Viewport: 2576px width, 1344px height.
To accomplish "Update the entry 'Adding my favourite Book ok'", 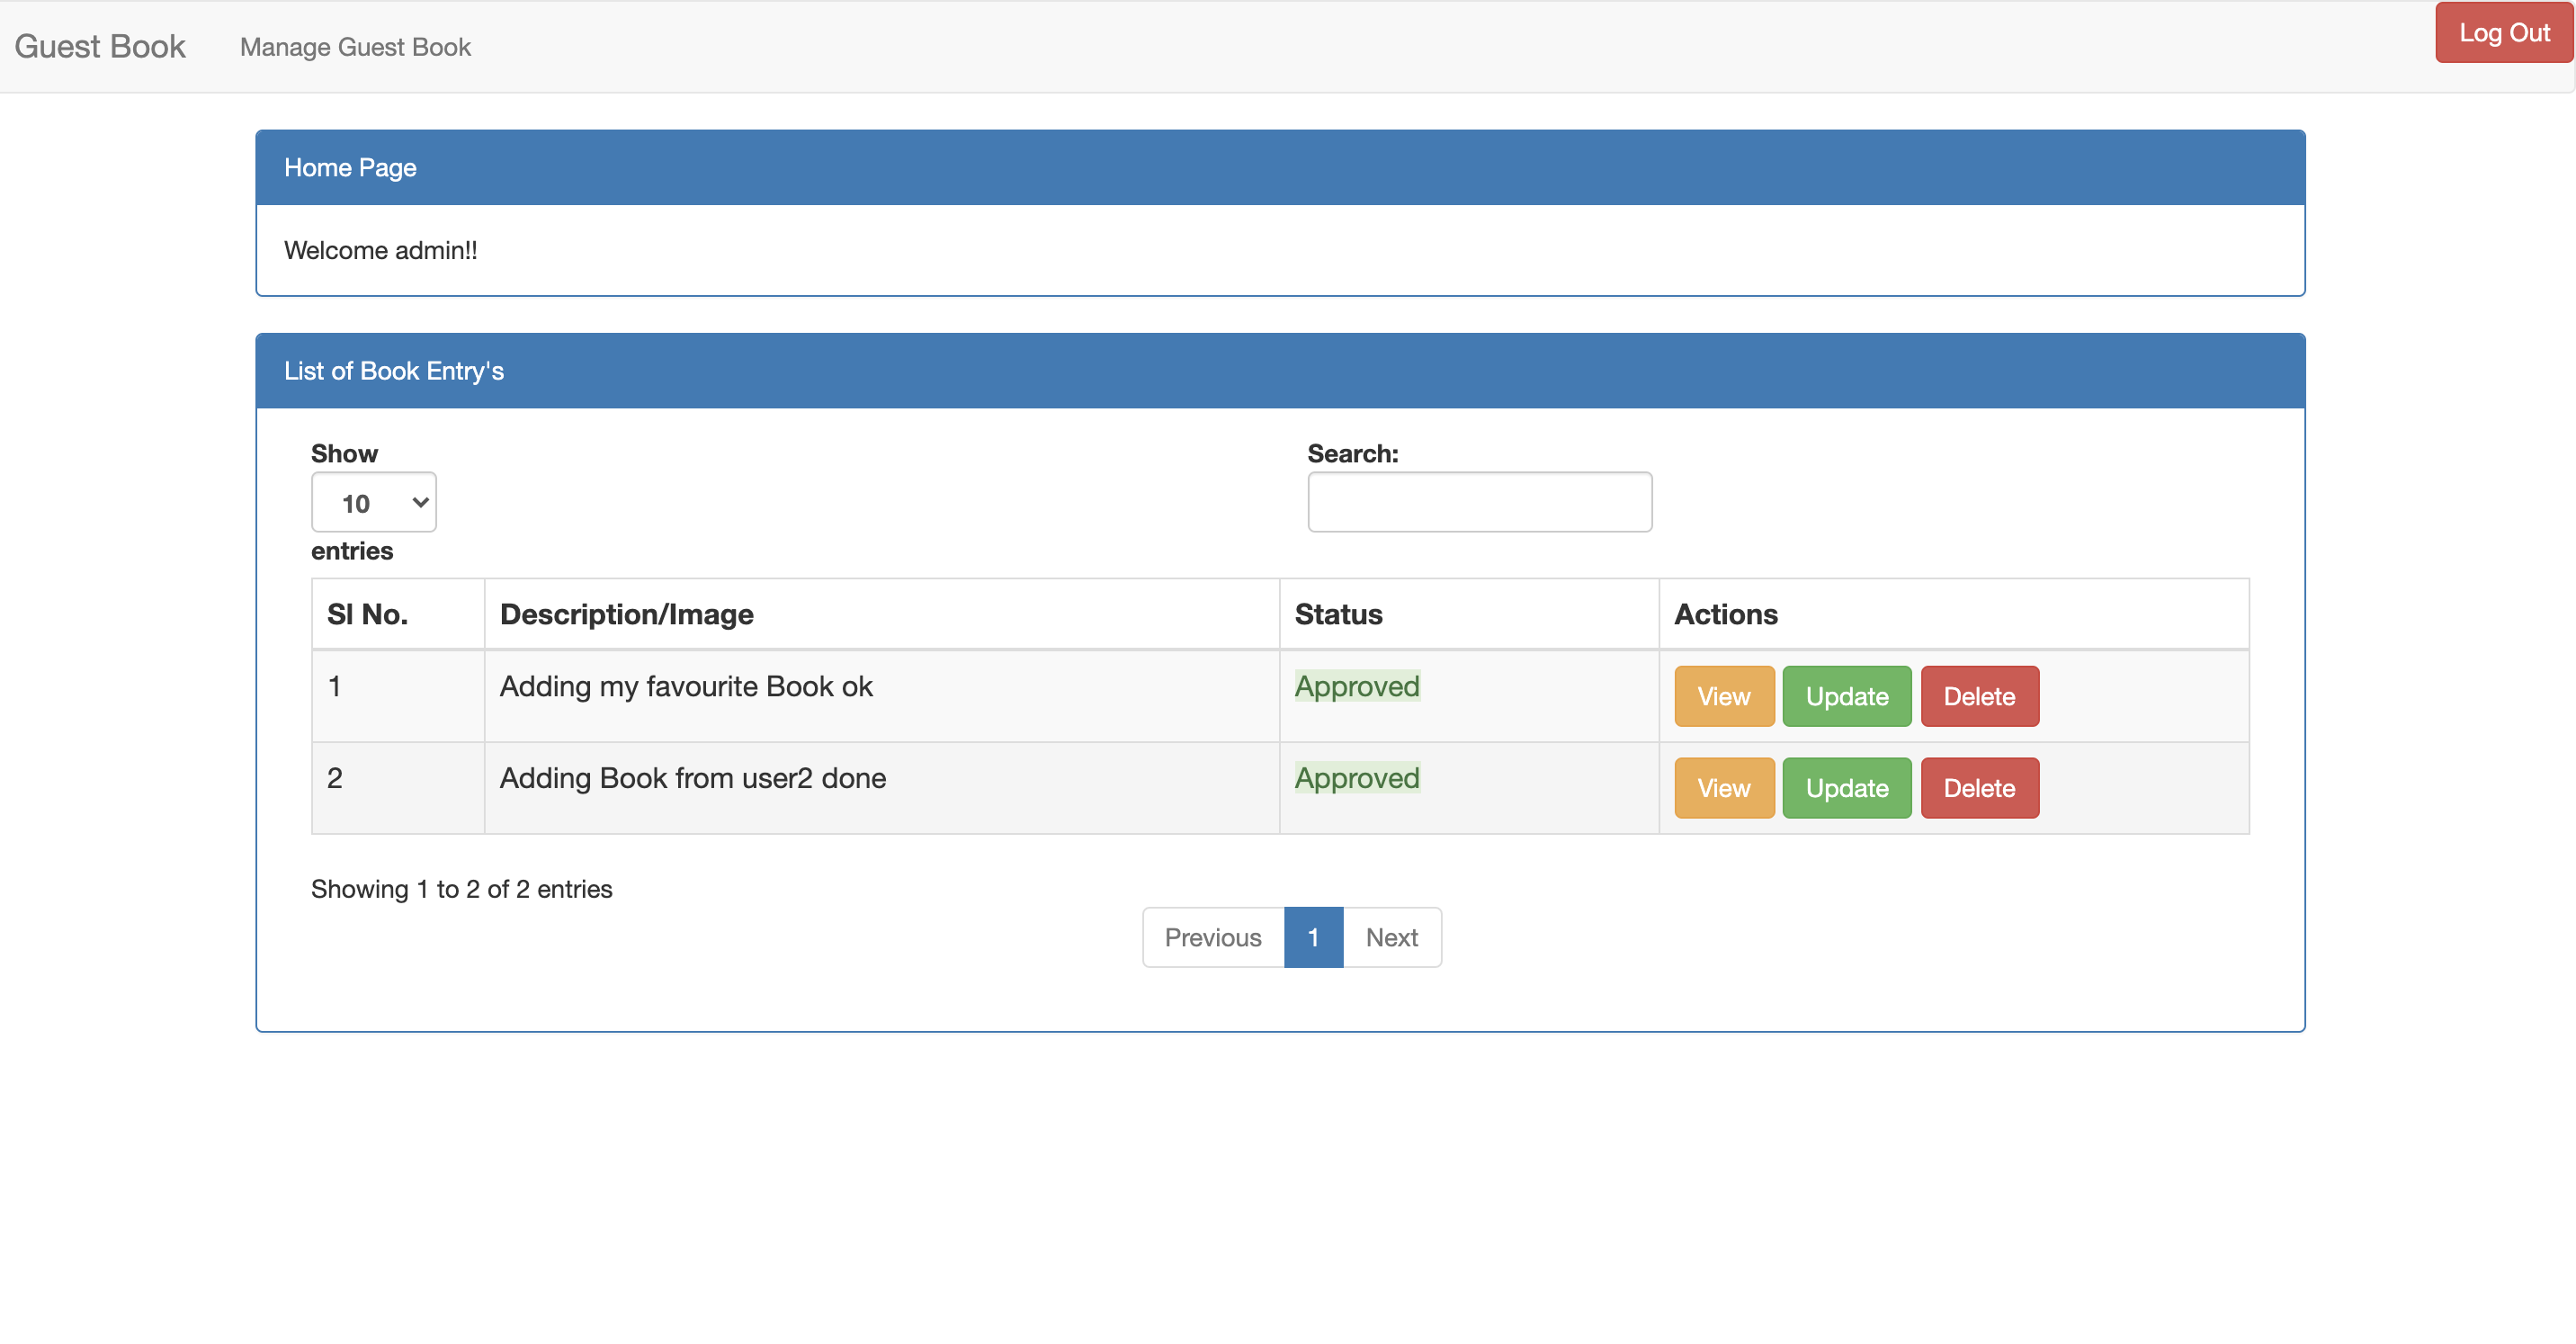I will coord(1846,697).
